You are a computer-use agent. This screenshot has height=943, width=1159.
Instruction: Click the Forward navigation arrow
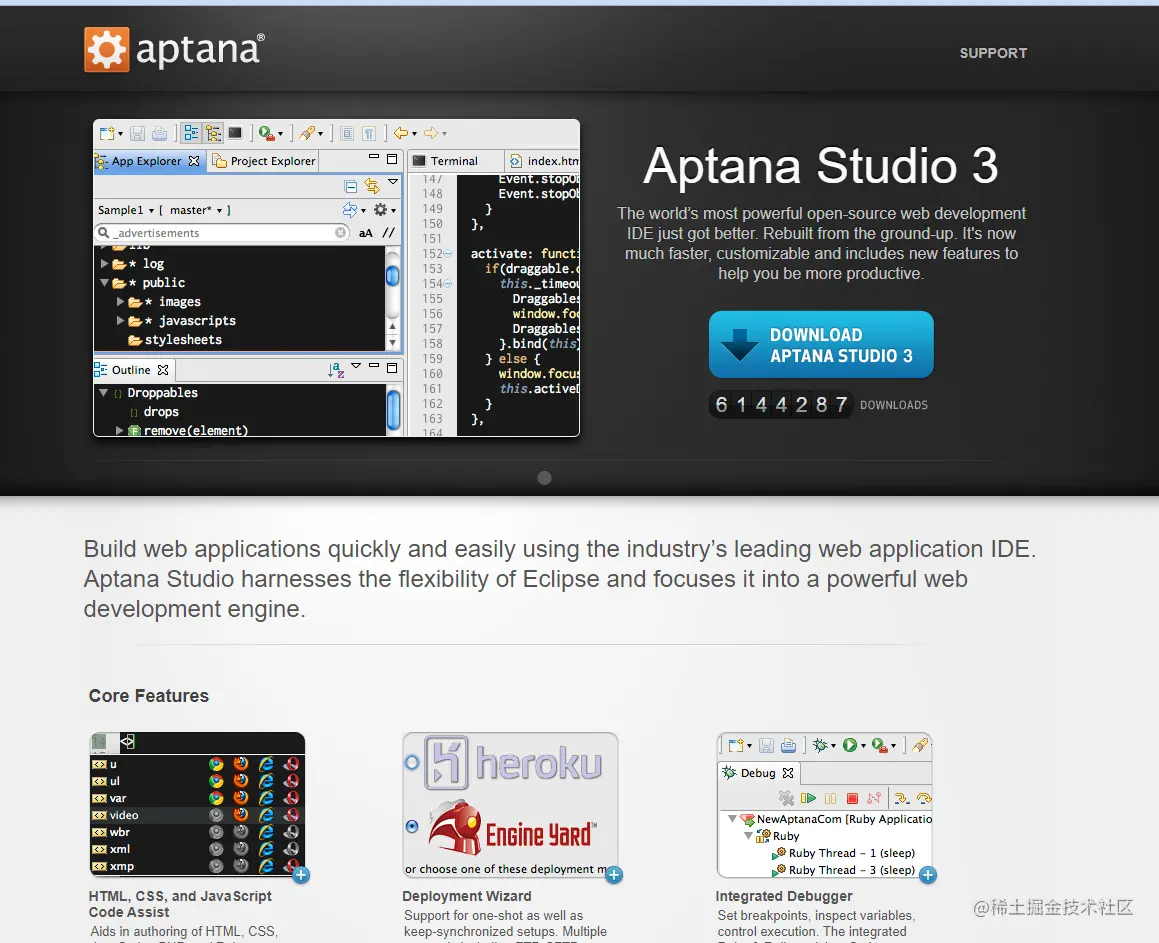pyautogui.click(x=431, y=133)
